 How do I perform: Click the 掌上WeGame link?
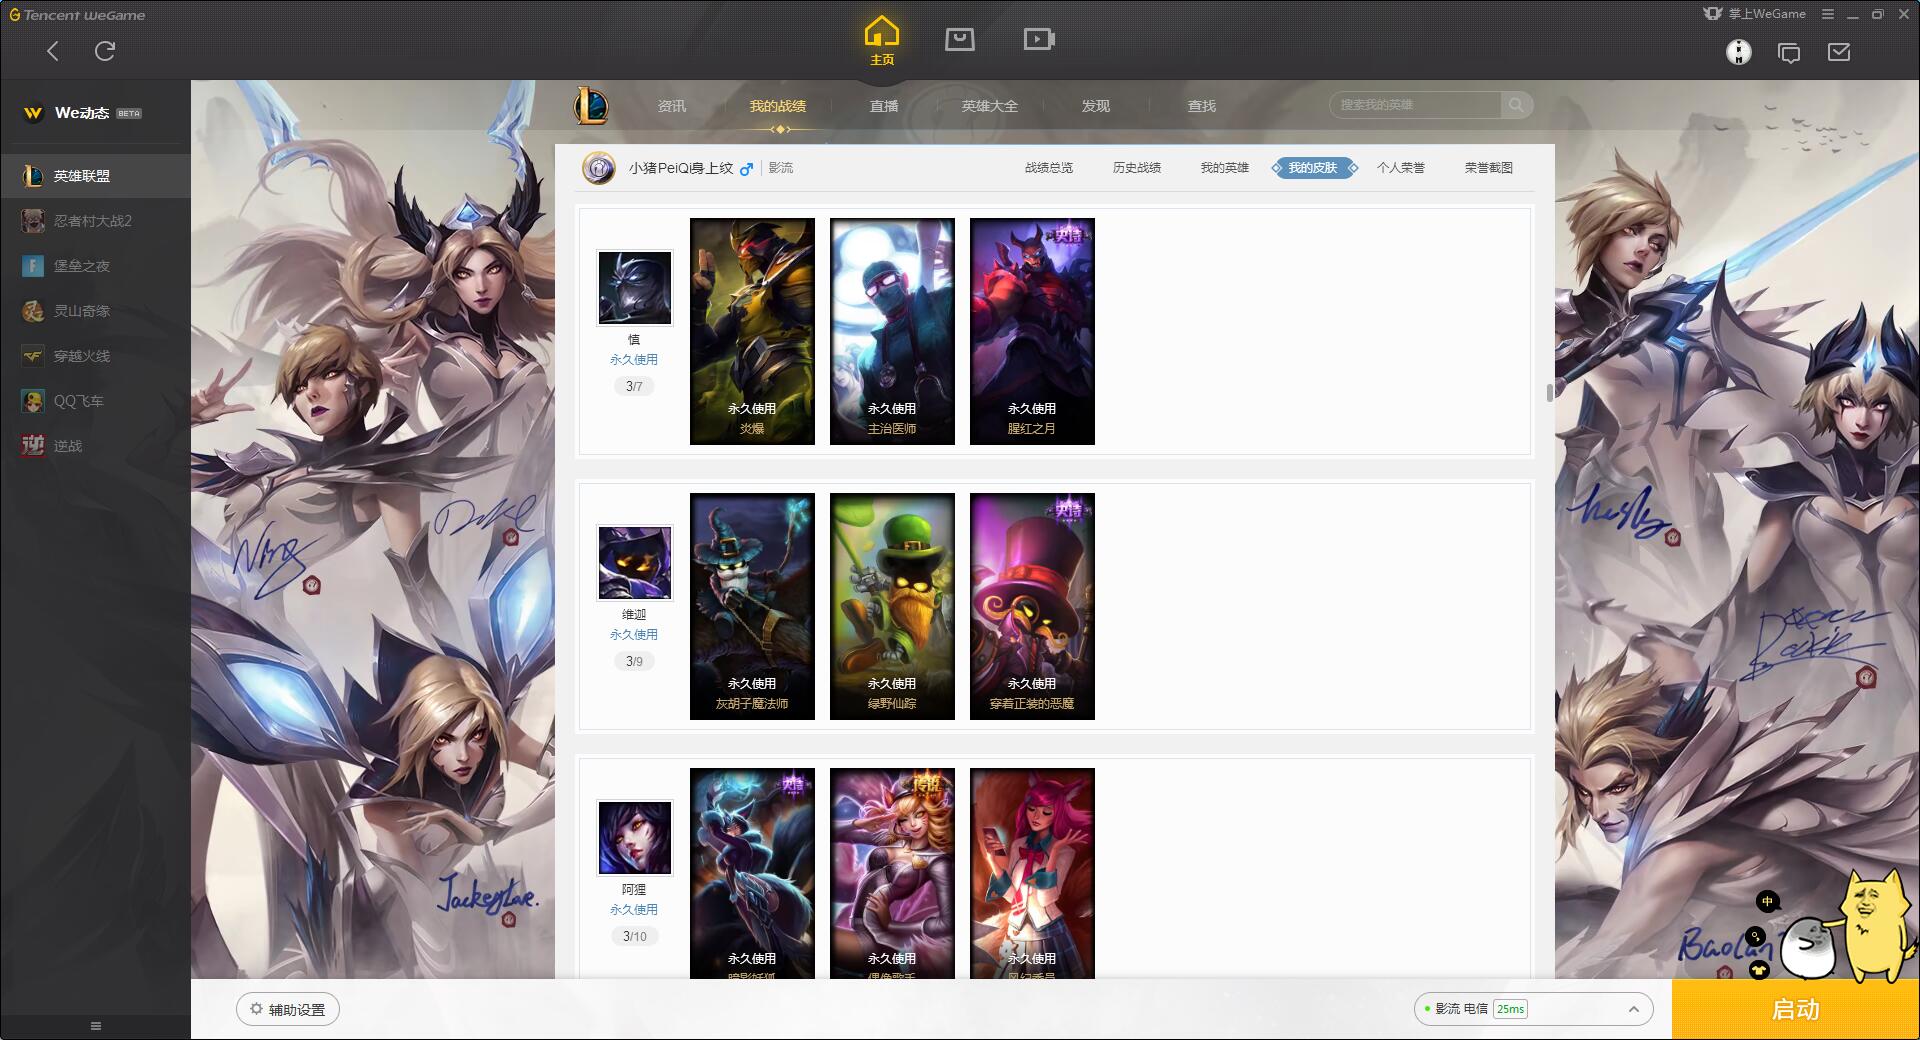tap(1755, 14)
